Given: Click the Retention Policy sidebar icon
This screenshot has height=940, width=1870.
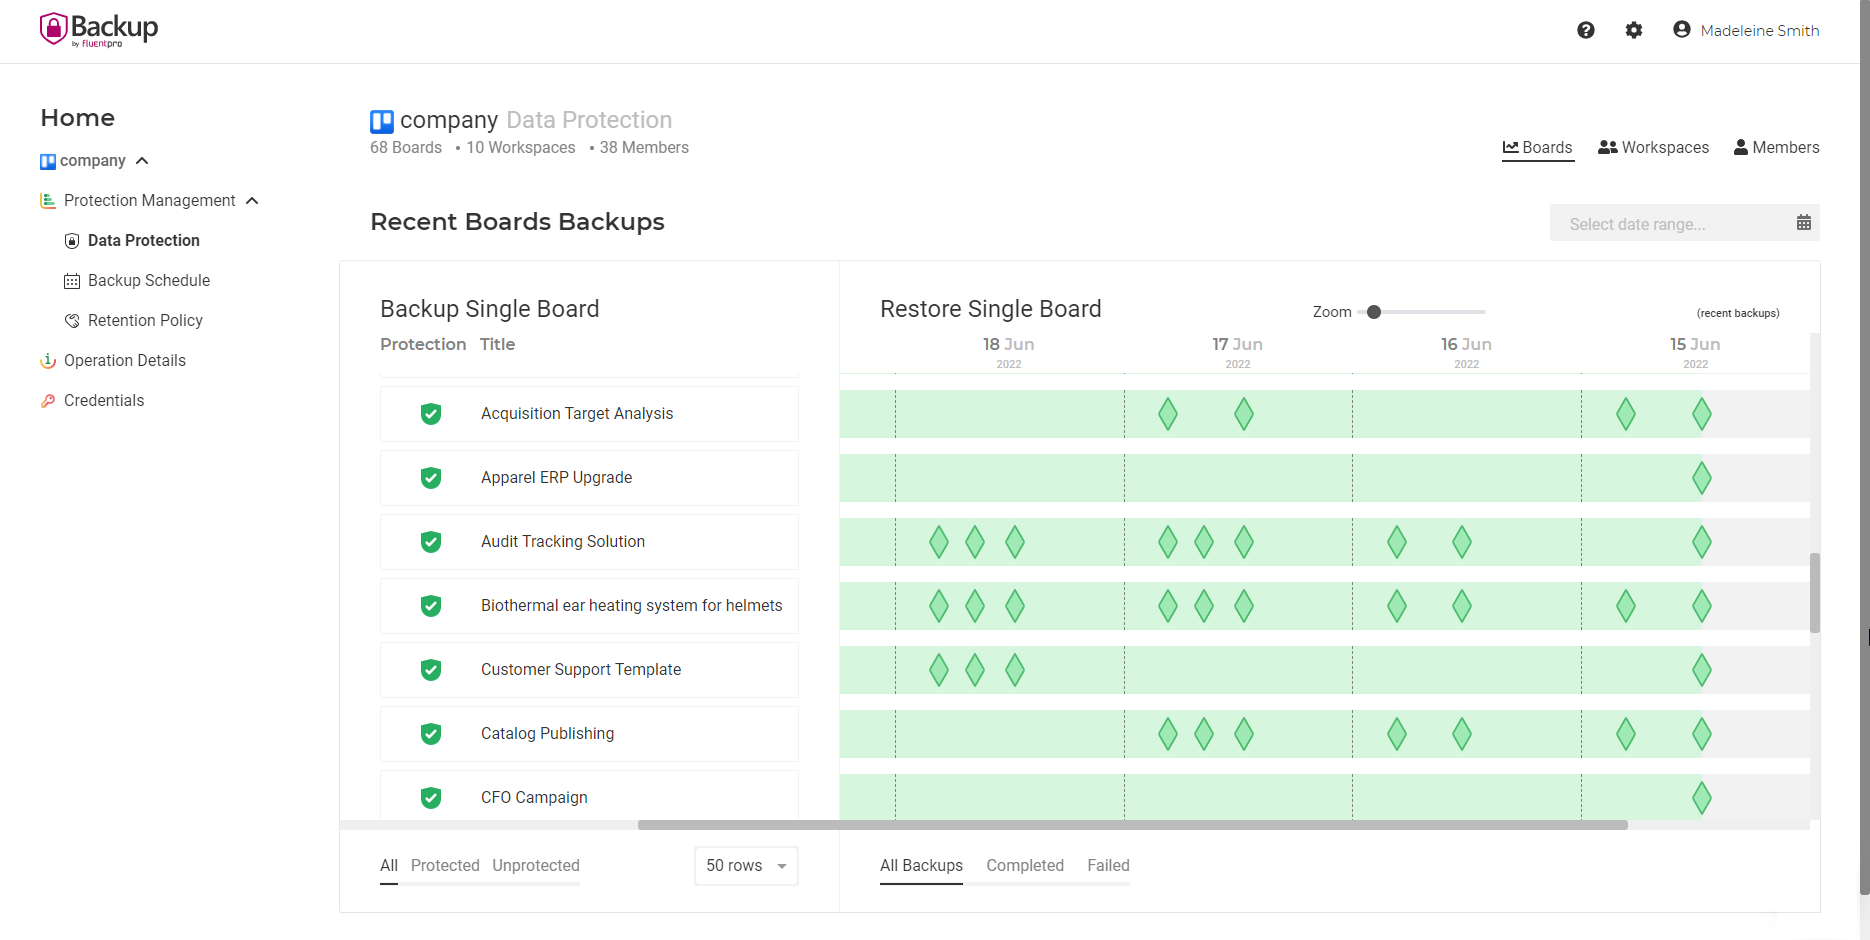Looking at the screenshot, I should [x=72, y=321].
